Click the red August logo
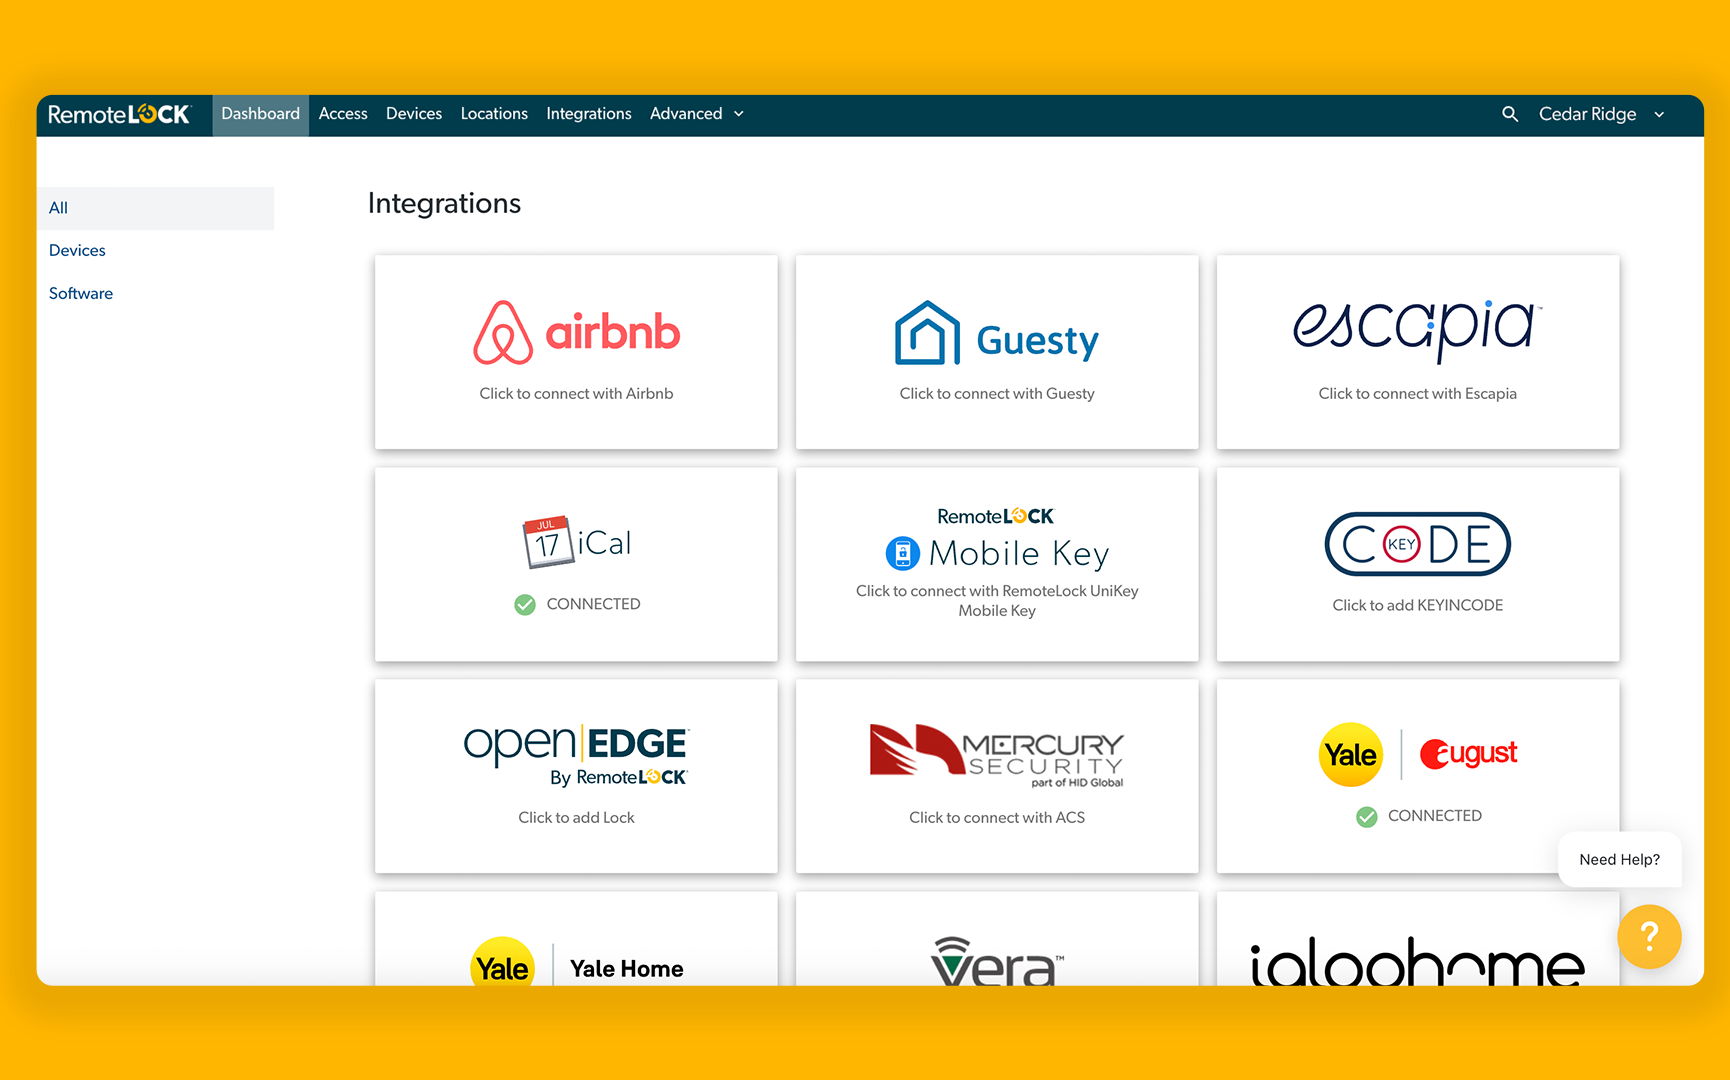 (x=1468, y=753)
